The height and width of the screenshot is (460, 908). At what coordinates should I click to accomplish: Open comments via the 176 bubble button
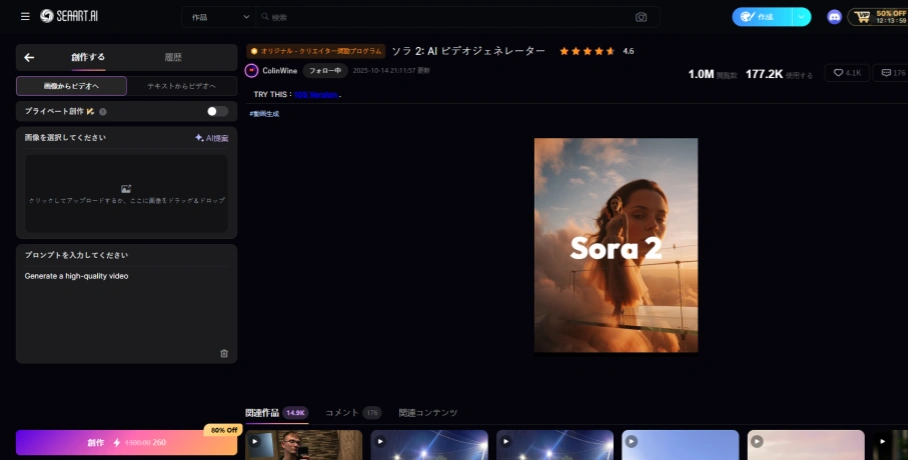(892, 73)
